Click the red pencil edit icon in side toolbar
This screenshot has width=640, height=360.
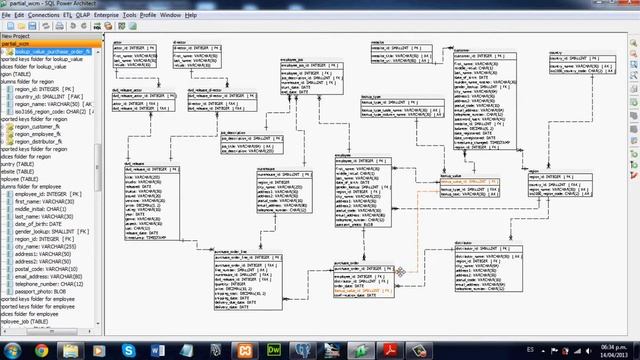point(634,176)
